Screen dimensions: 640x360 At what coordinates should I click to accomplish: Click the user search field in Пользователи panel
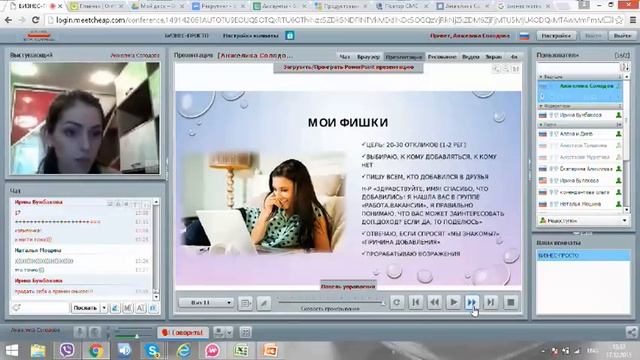(578, 67)
